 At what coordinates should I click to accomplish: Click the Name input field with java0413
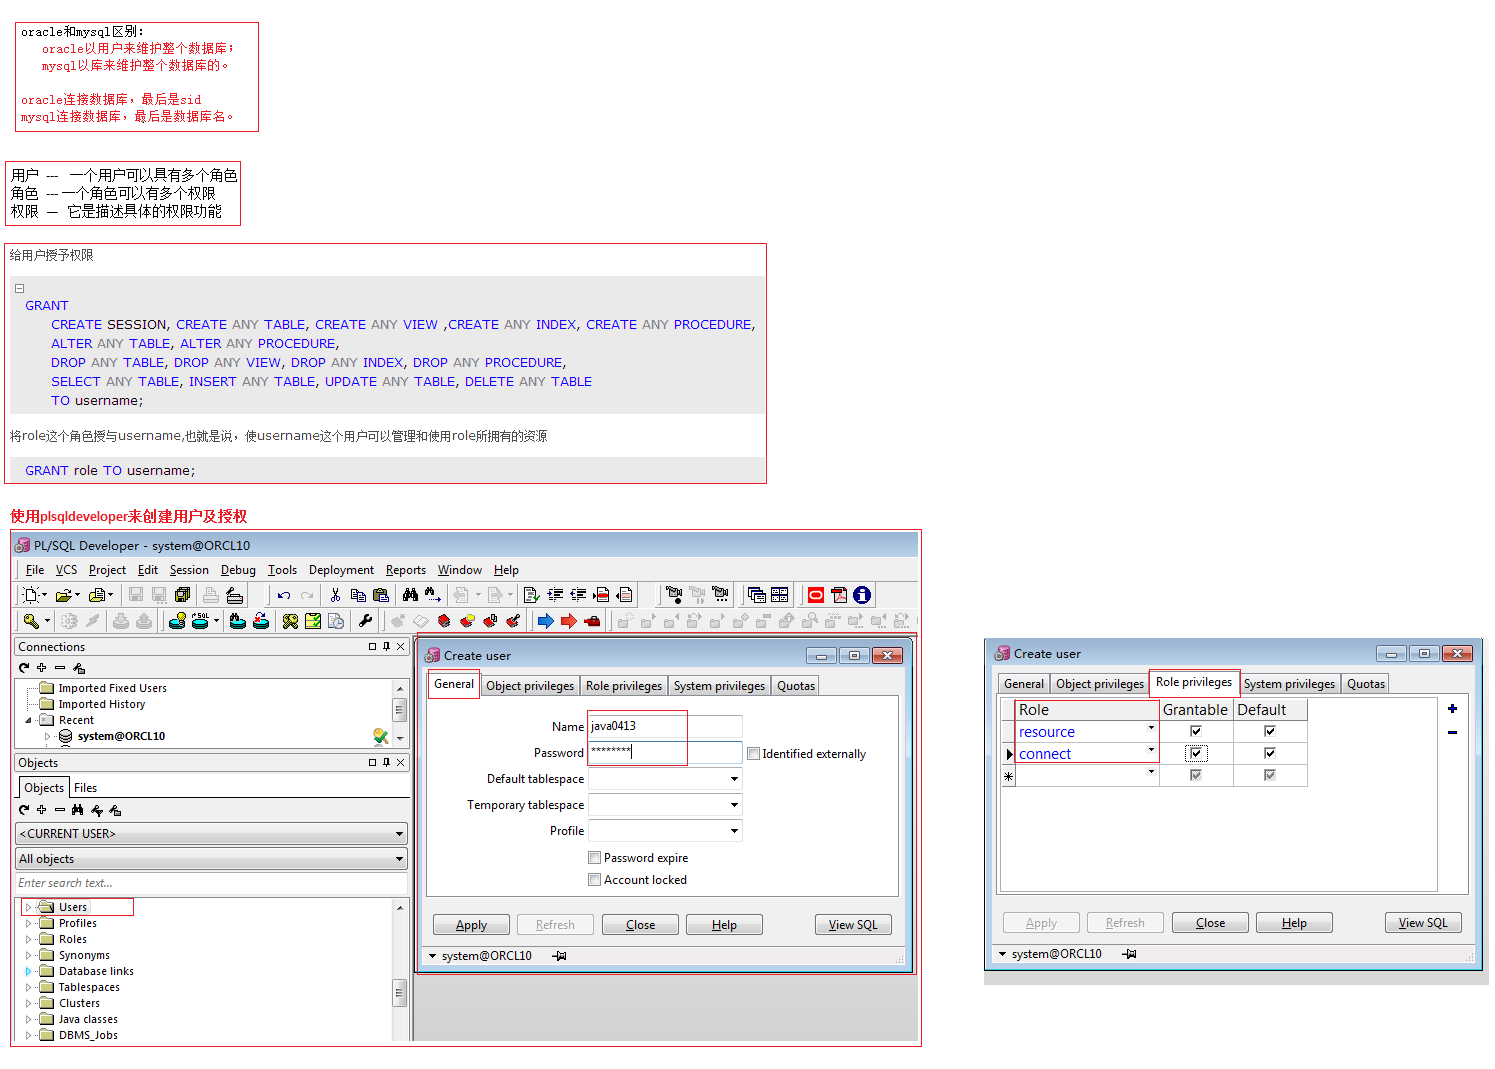(665, 726)
